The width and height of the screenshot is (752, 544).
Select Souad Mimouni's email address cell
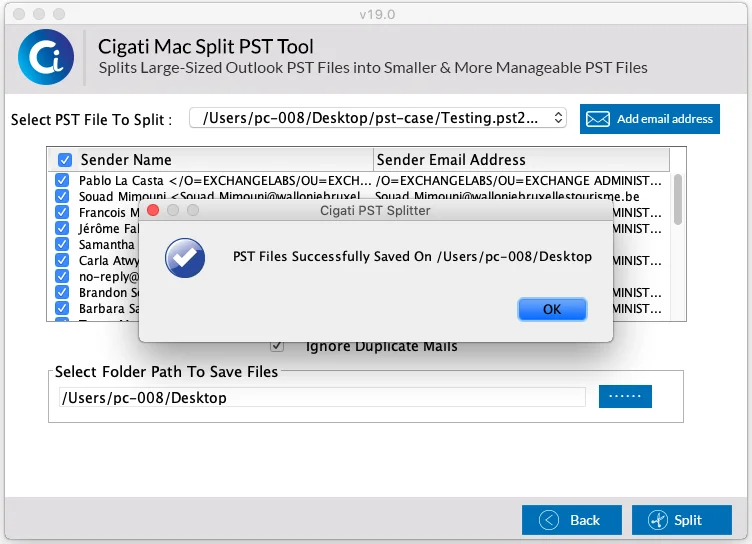point(507,195)
